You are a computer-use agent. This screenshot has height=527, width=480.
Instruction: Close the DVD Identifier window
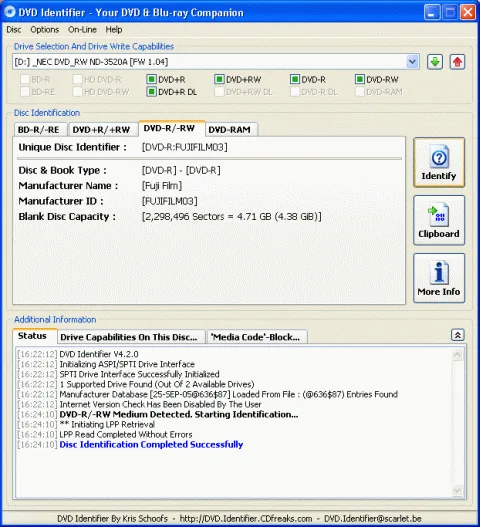(x=468, y=12)
